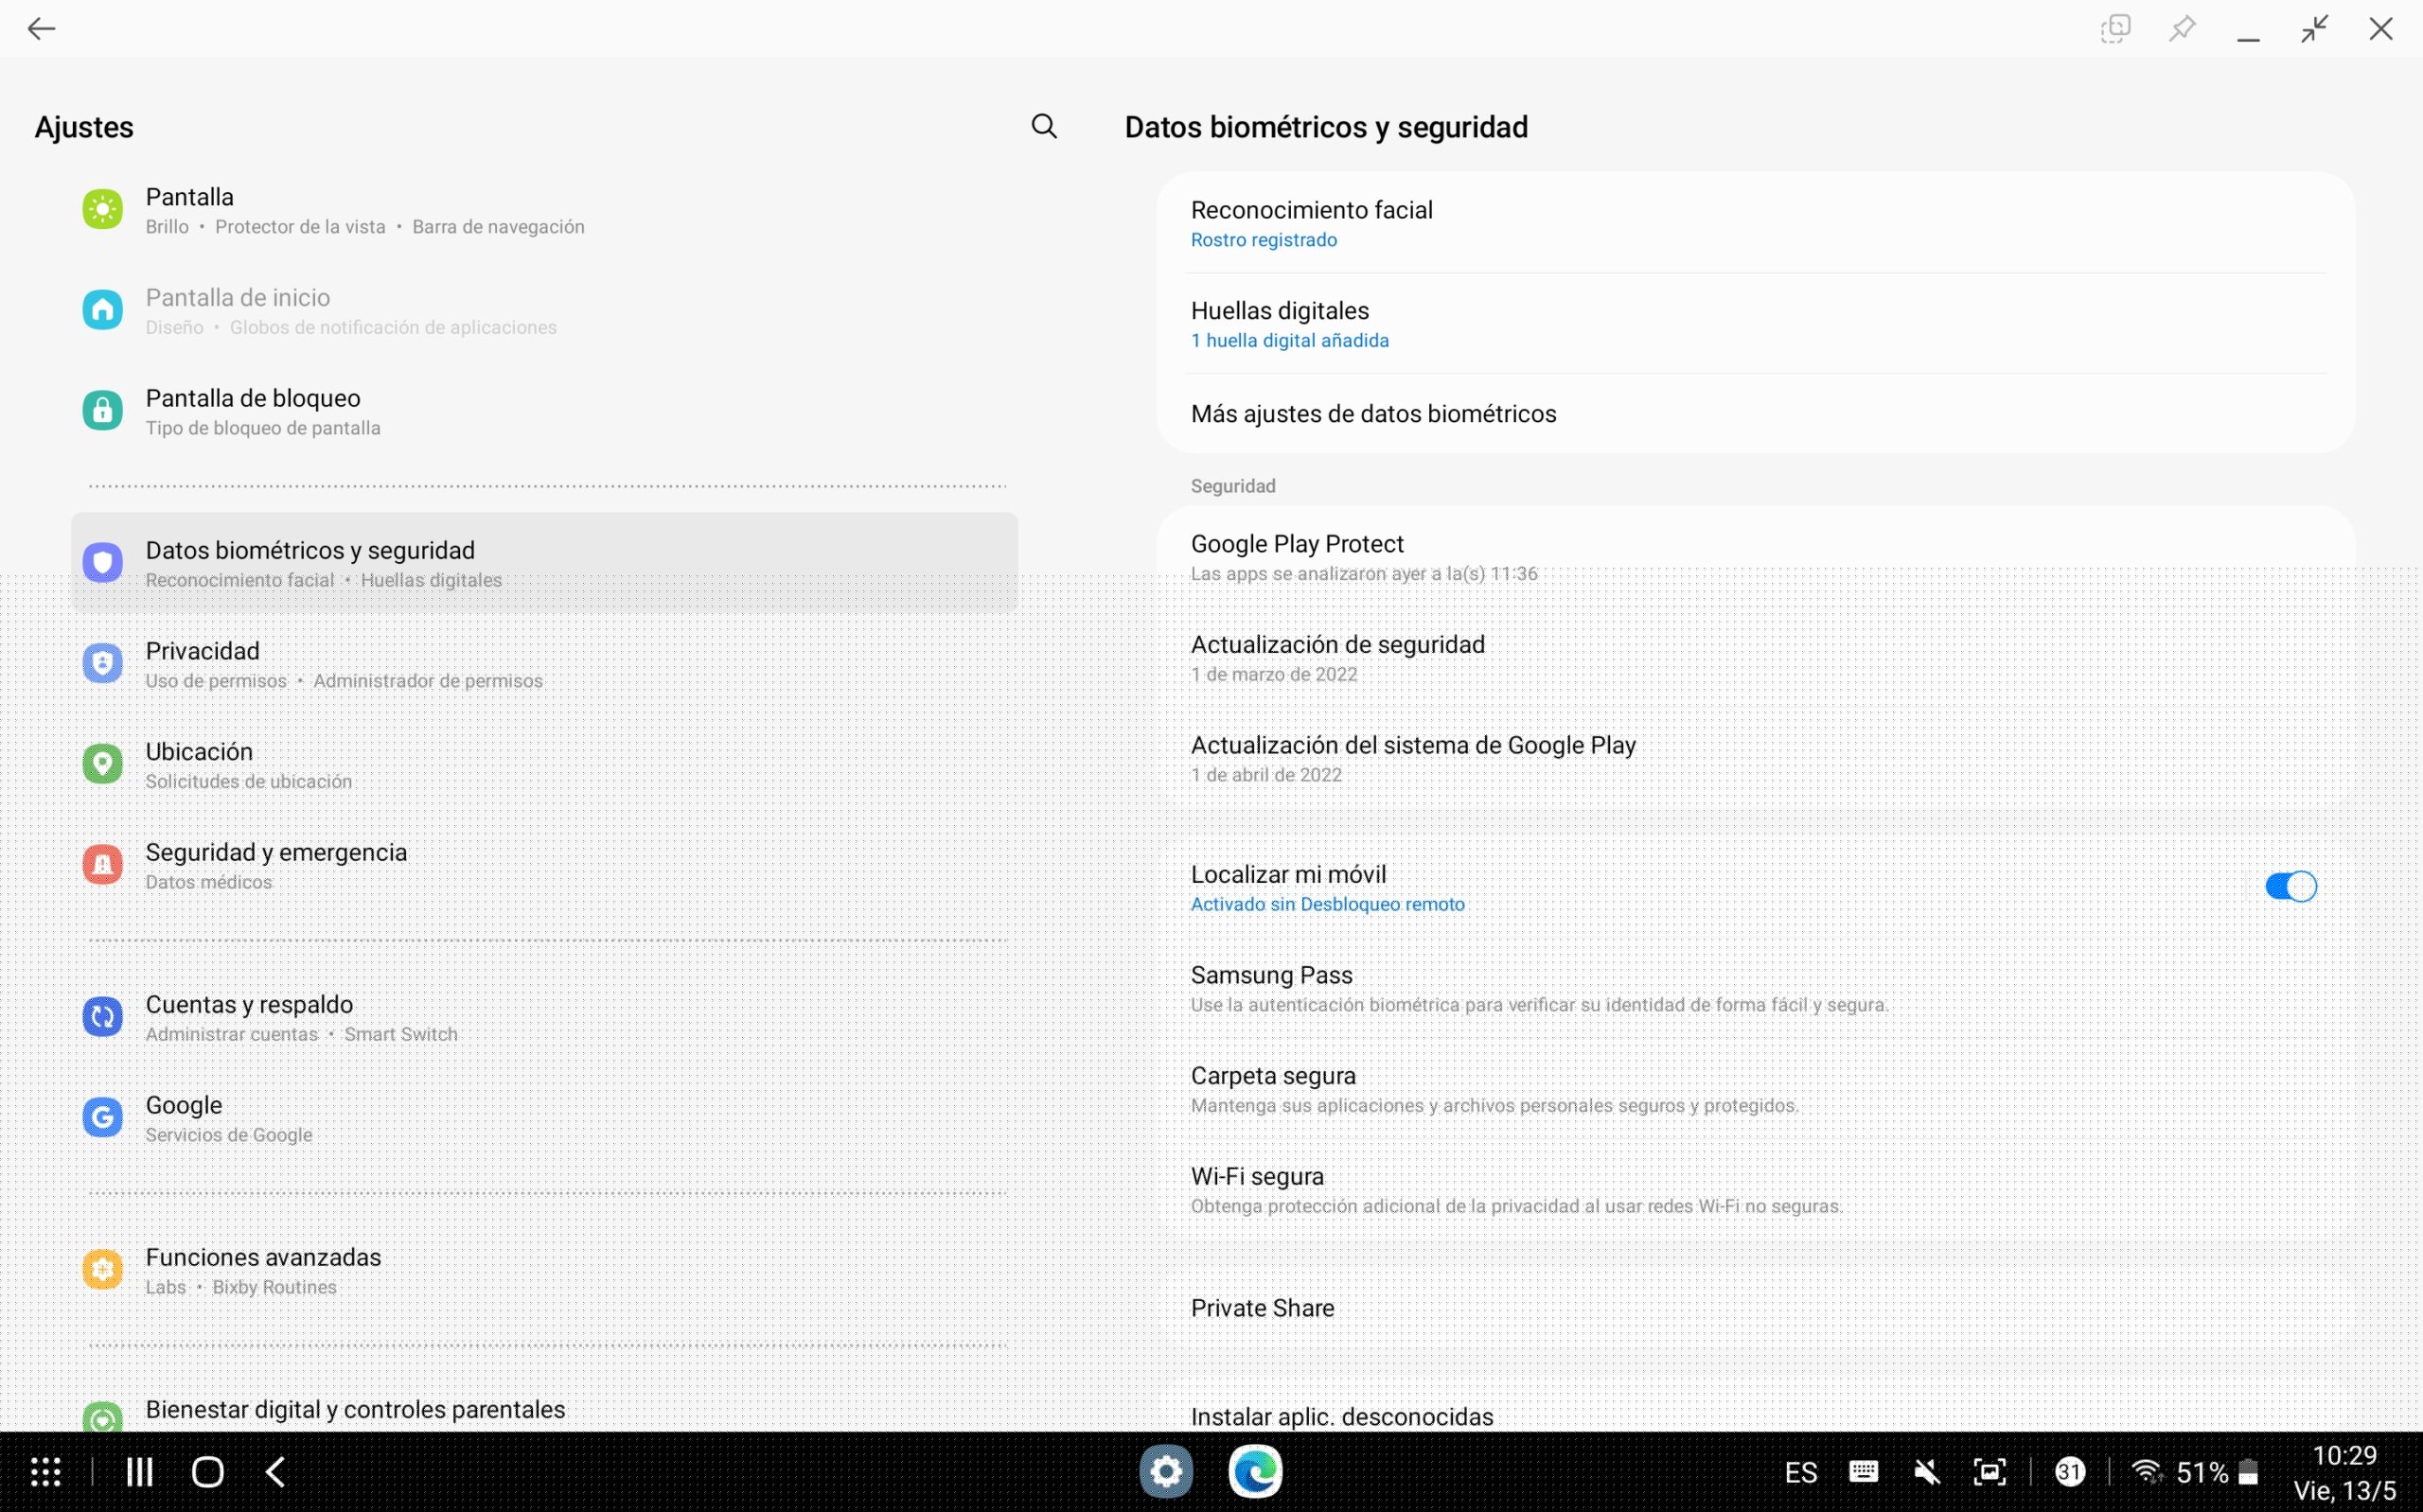Open the apps grid in taskbar
The height and width of the screenshot is (1512, 2423).
46,1471
